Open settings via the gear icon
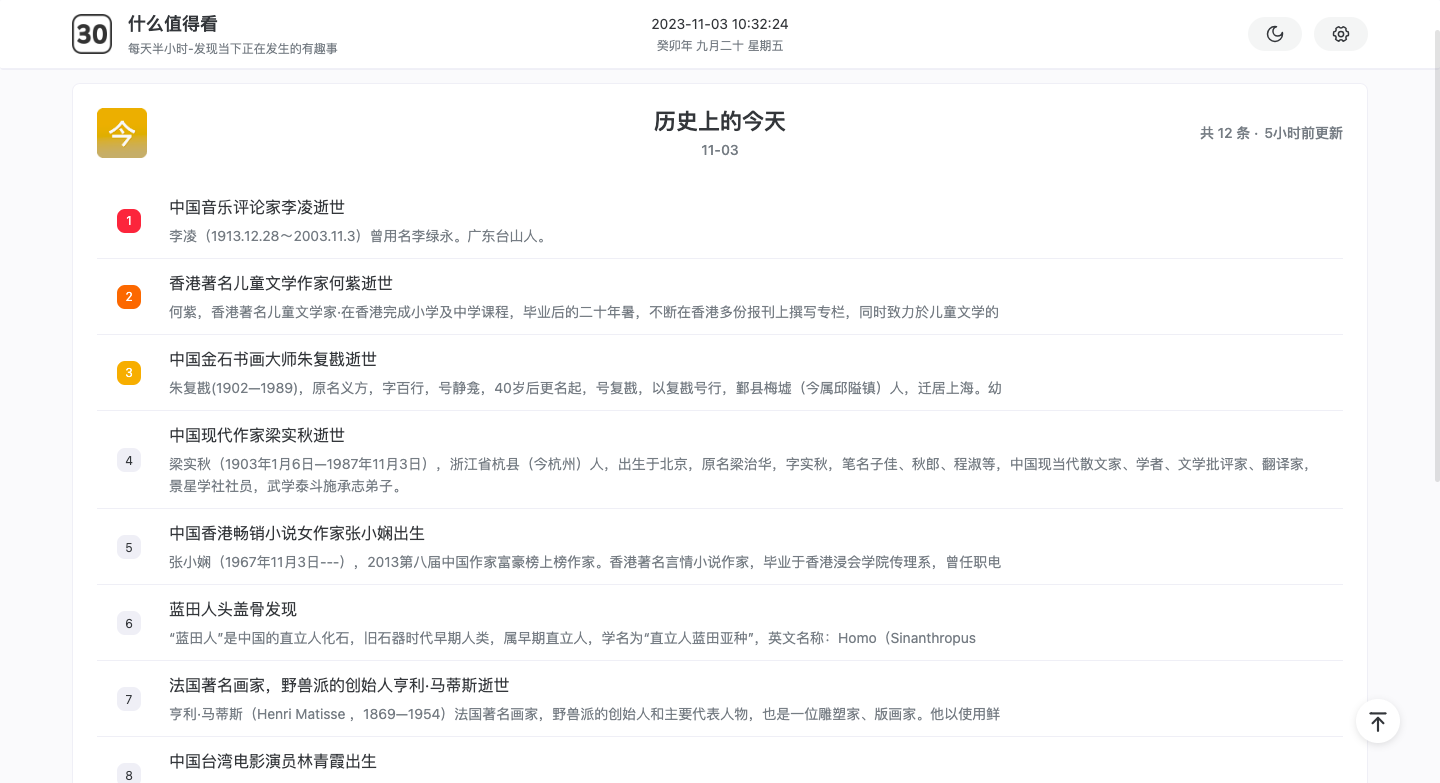1440x783 pixels. 1340,33
